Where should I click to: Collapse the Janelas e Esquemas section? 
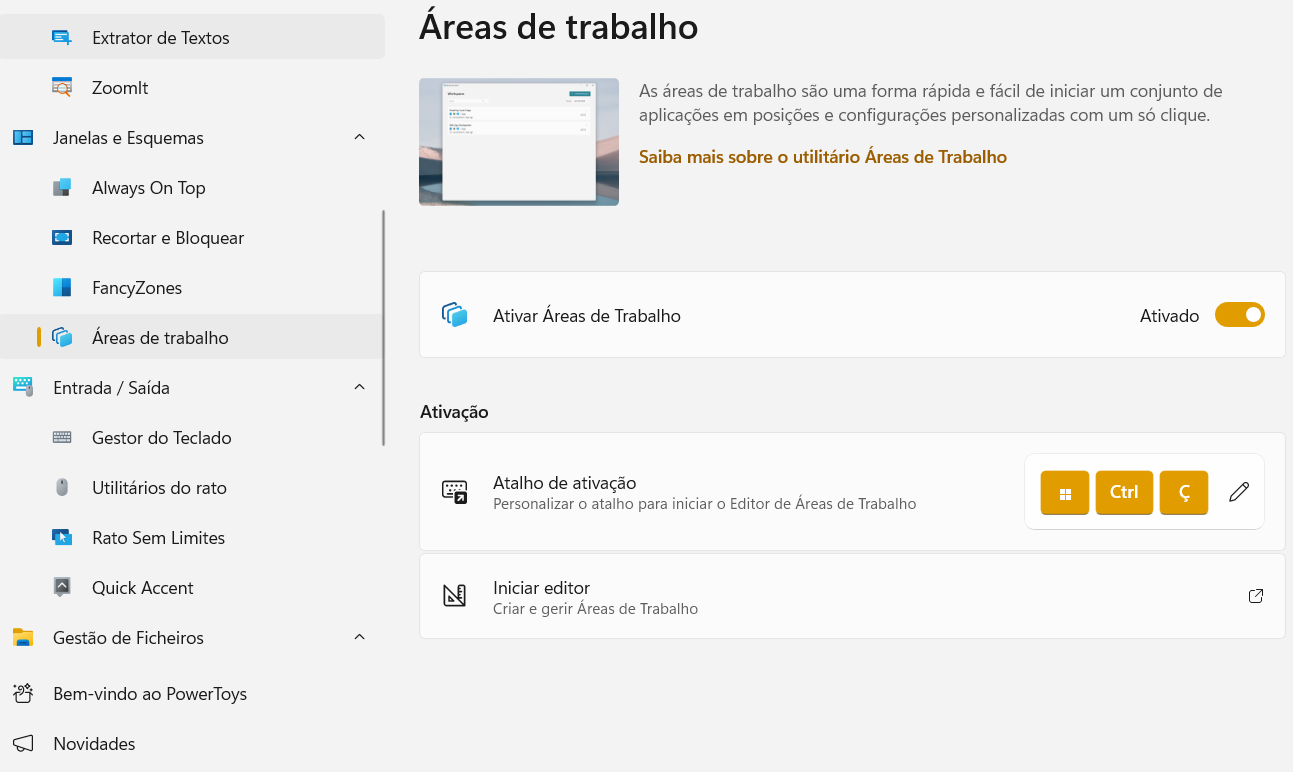pyautogui.click(x=360, y=137)
